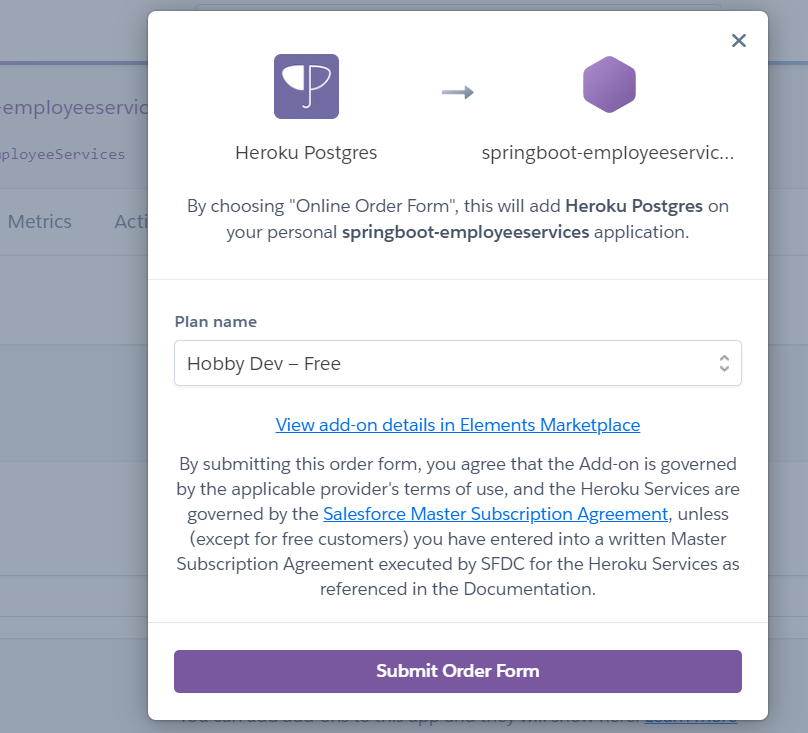Click the truncated springboot-employeeservic... app name
808x733 pixels.
point(608,153)
